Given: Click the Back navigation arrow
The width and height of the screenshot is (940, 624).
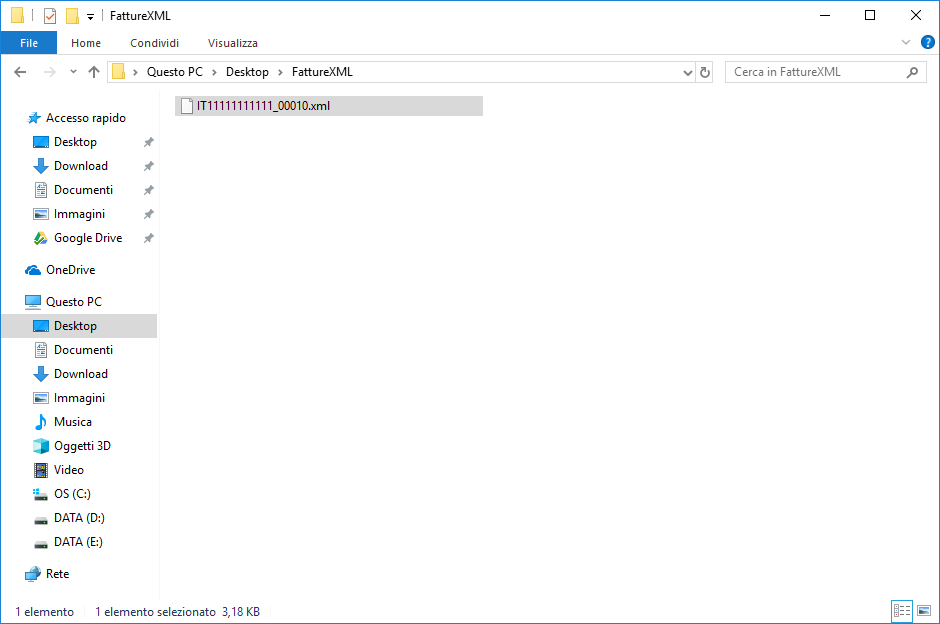Looking at the screenshot, I should click(20, 72).
